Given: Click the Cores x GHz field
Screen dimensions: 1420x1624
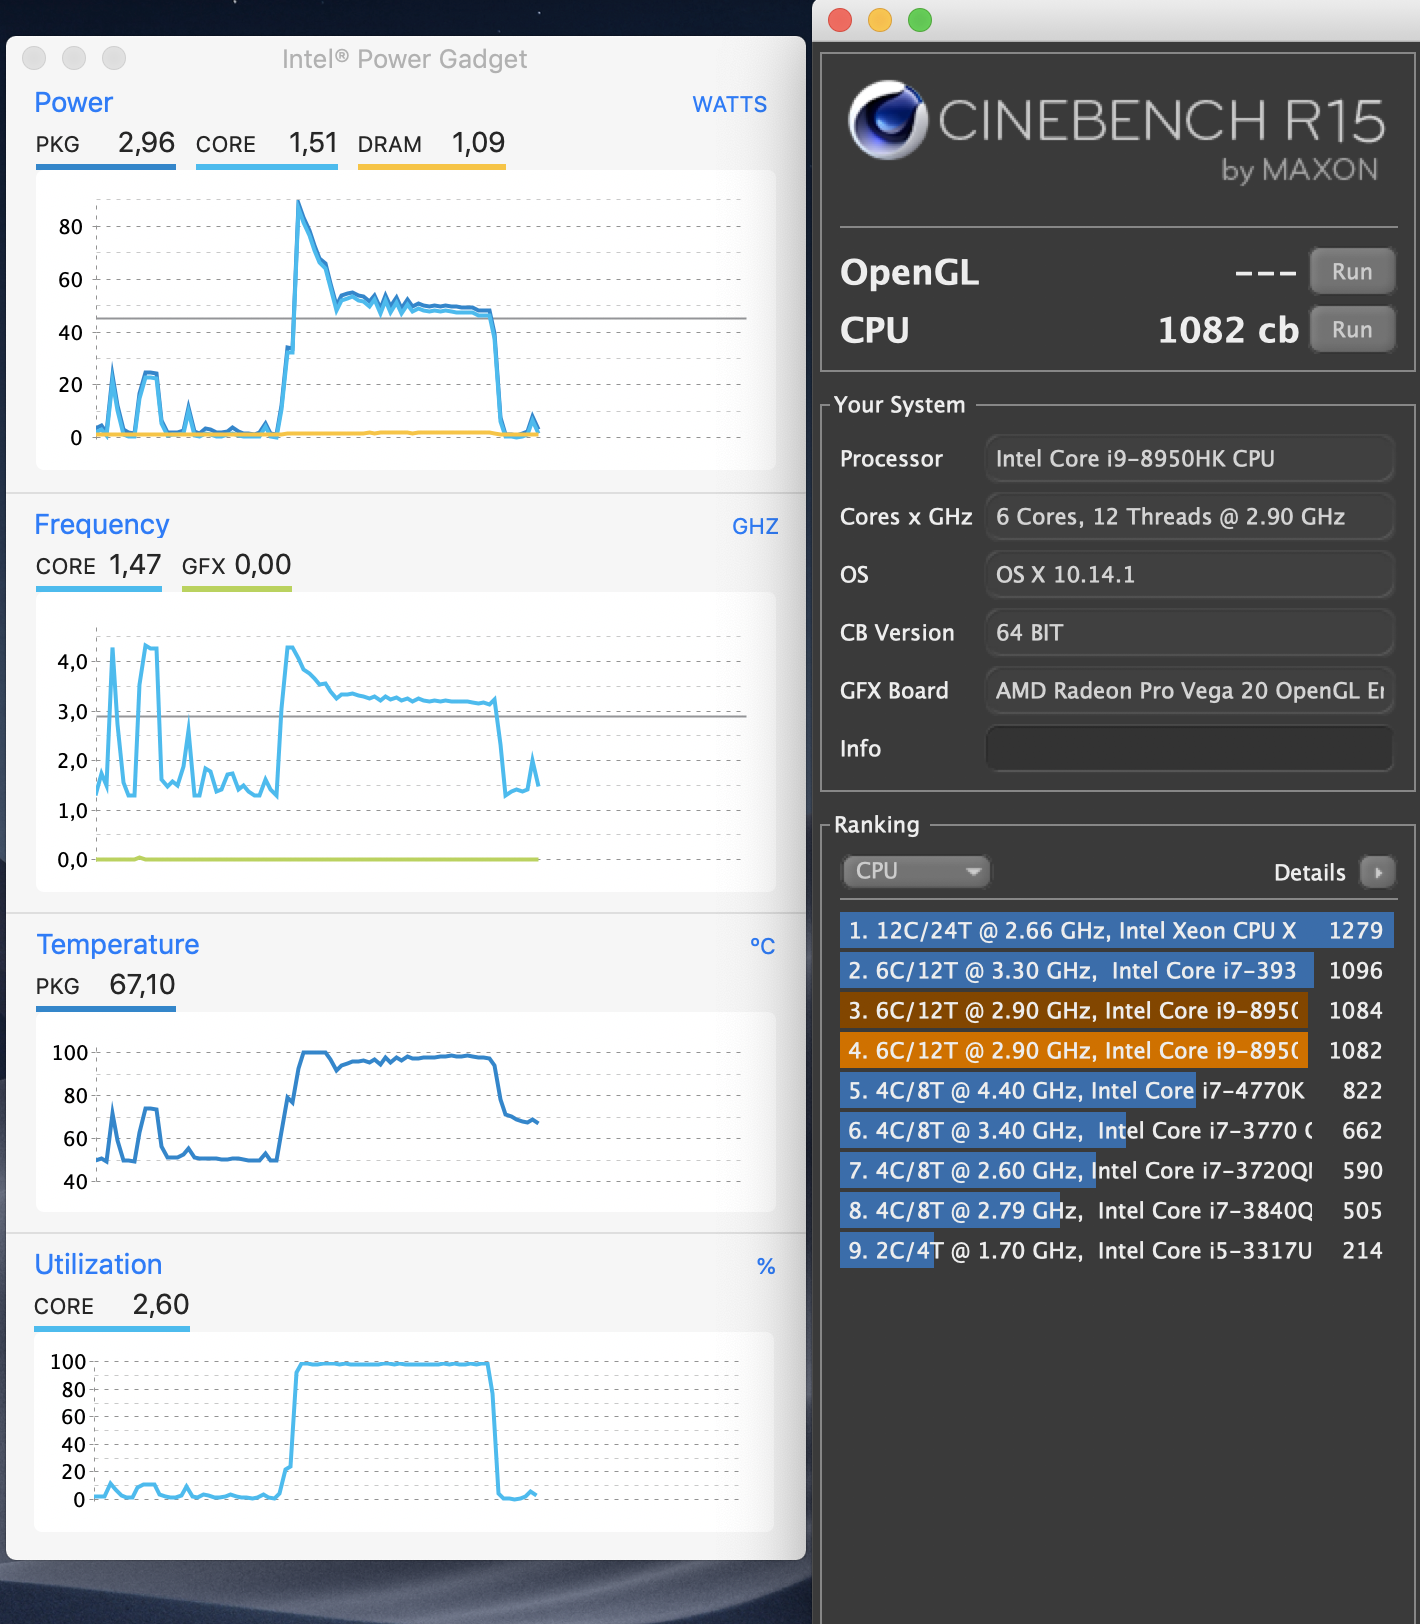Looking at the screenshot, I should click(1189, 516).
